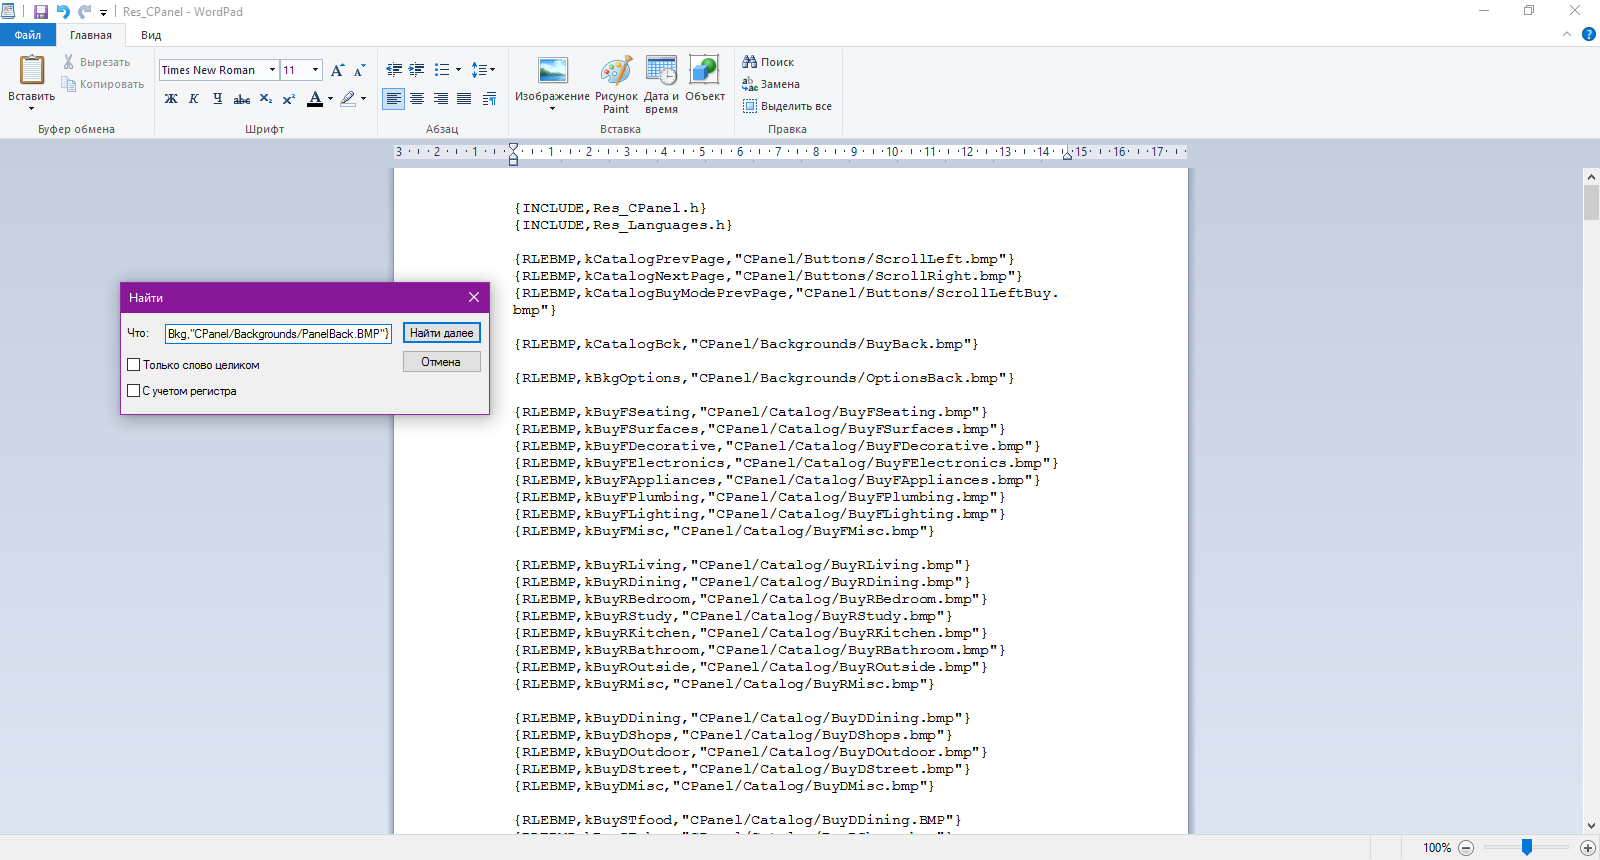Apply the font color A
The height and width of the screenshot is (860, 1600).
[315, 98]
